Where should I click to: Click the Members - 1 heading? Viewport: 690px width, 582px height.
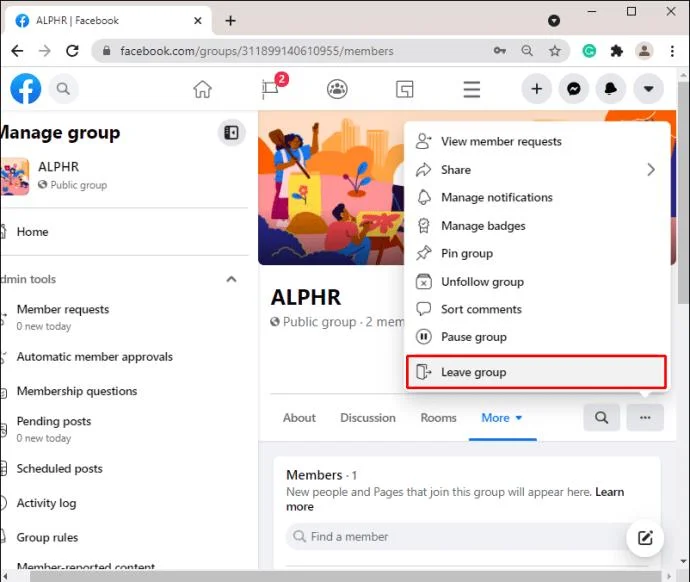pyautogui.click(x=322, y=475)
